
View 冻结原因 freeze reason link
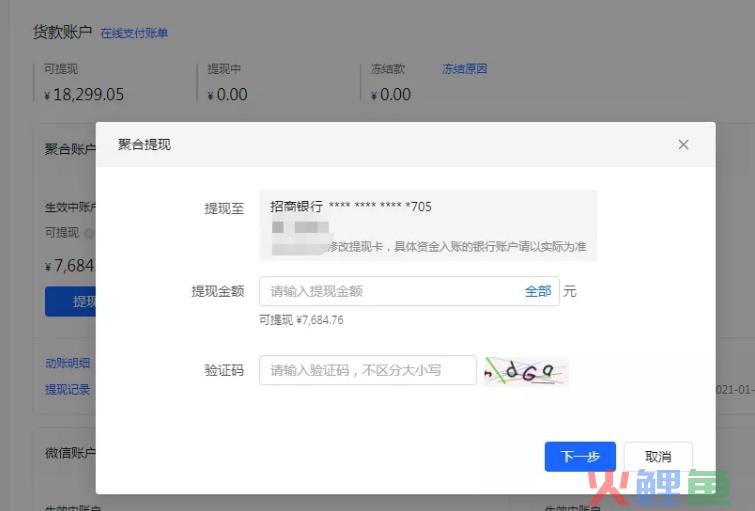464,69
